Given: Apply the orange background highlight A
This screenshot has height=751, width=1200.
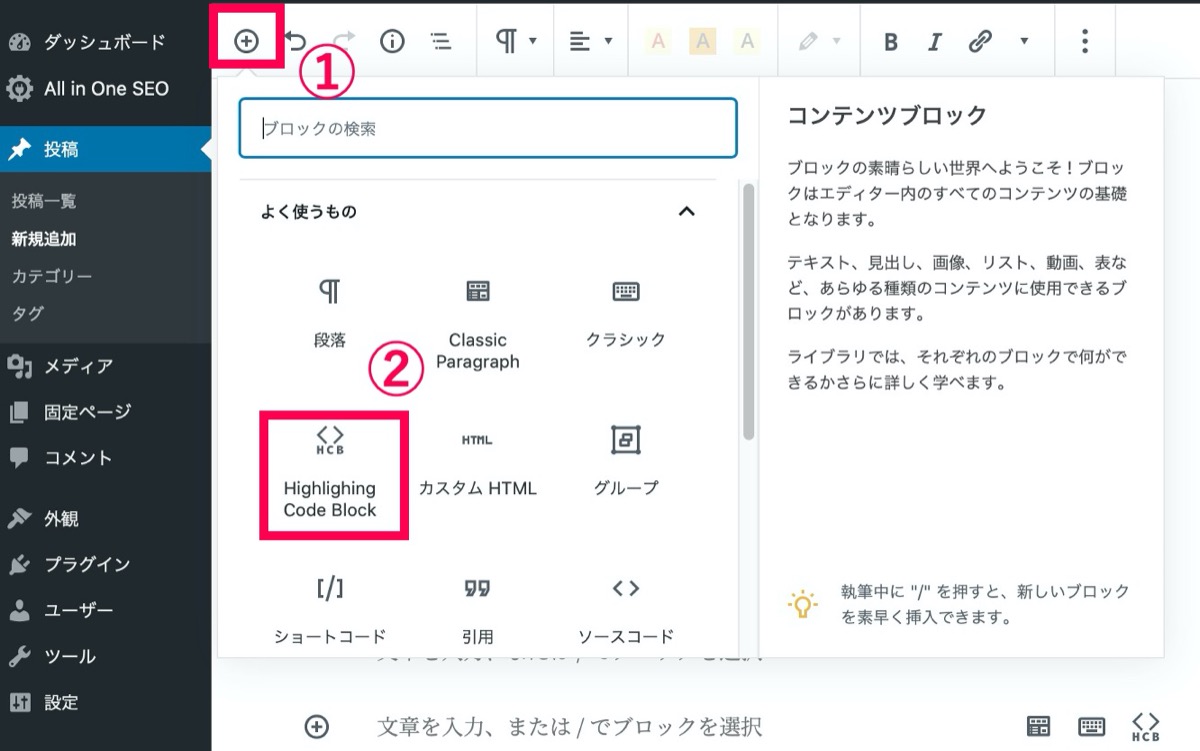Looking at the screenshot, I should (x=703, y=41).
